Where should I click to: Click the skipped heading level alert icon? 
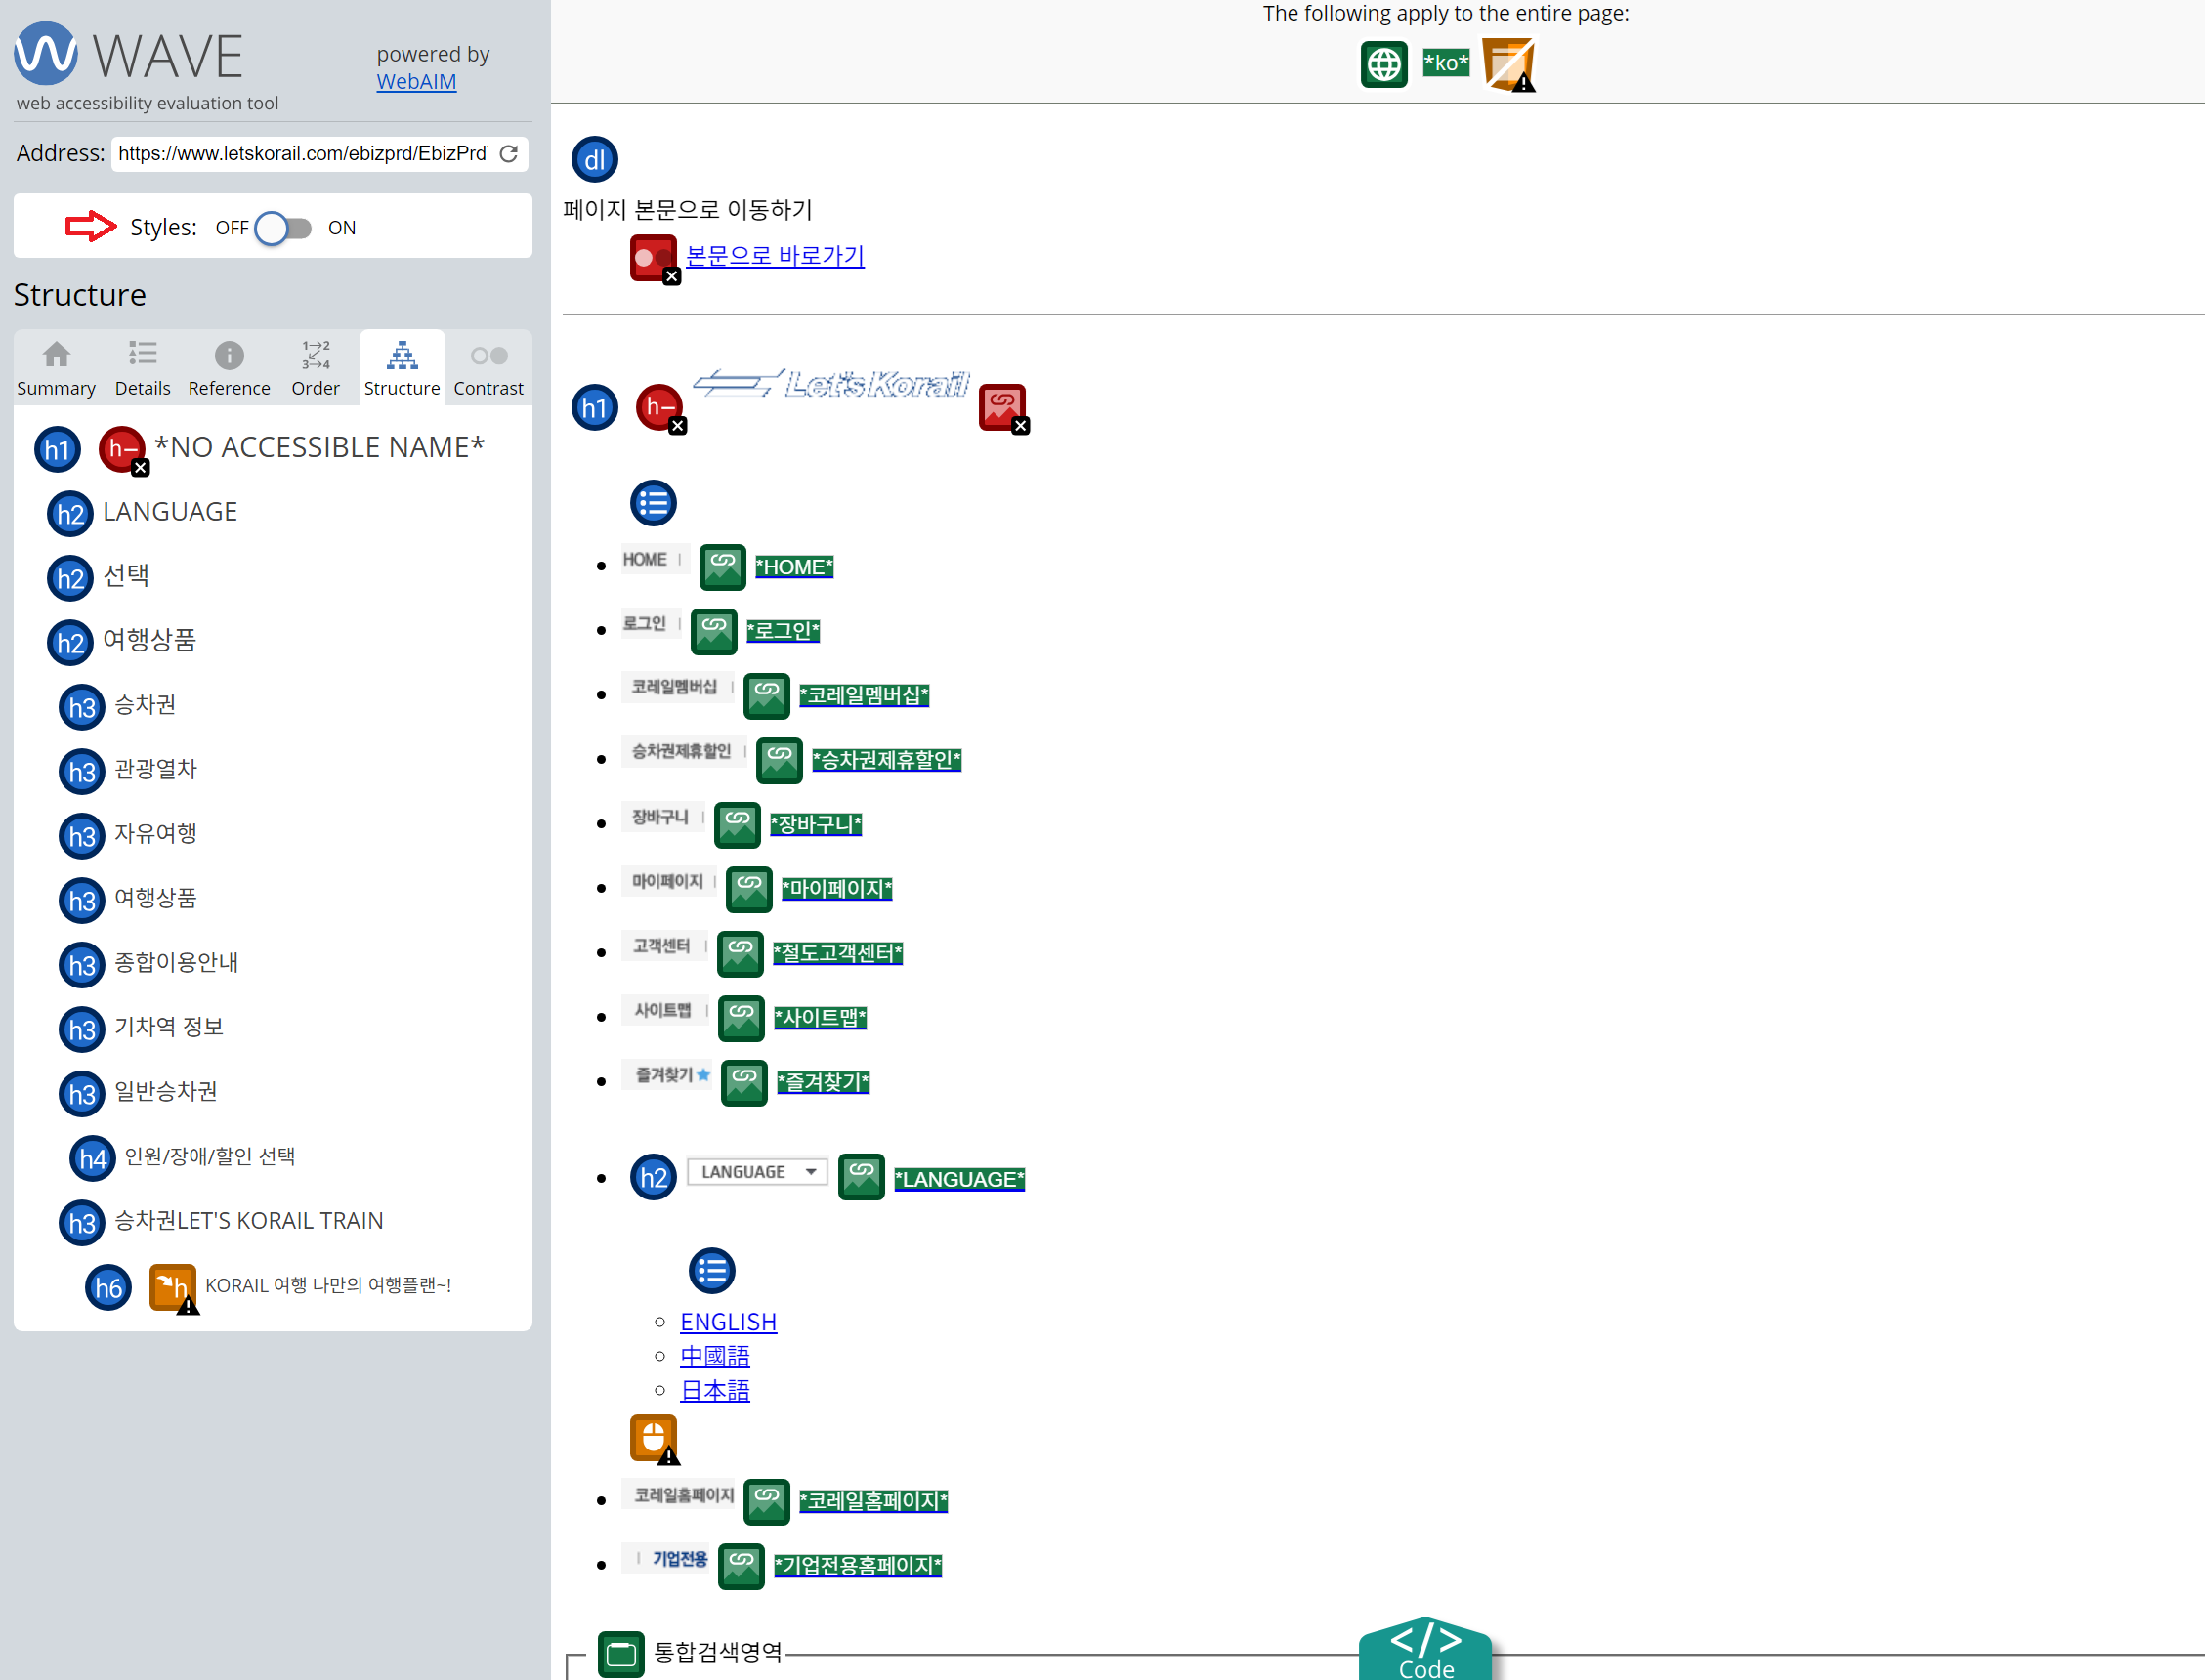pyautogui.click(x=173, y=1288)
